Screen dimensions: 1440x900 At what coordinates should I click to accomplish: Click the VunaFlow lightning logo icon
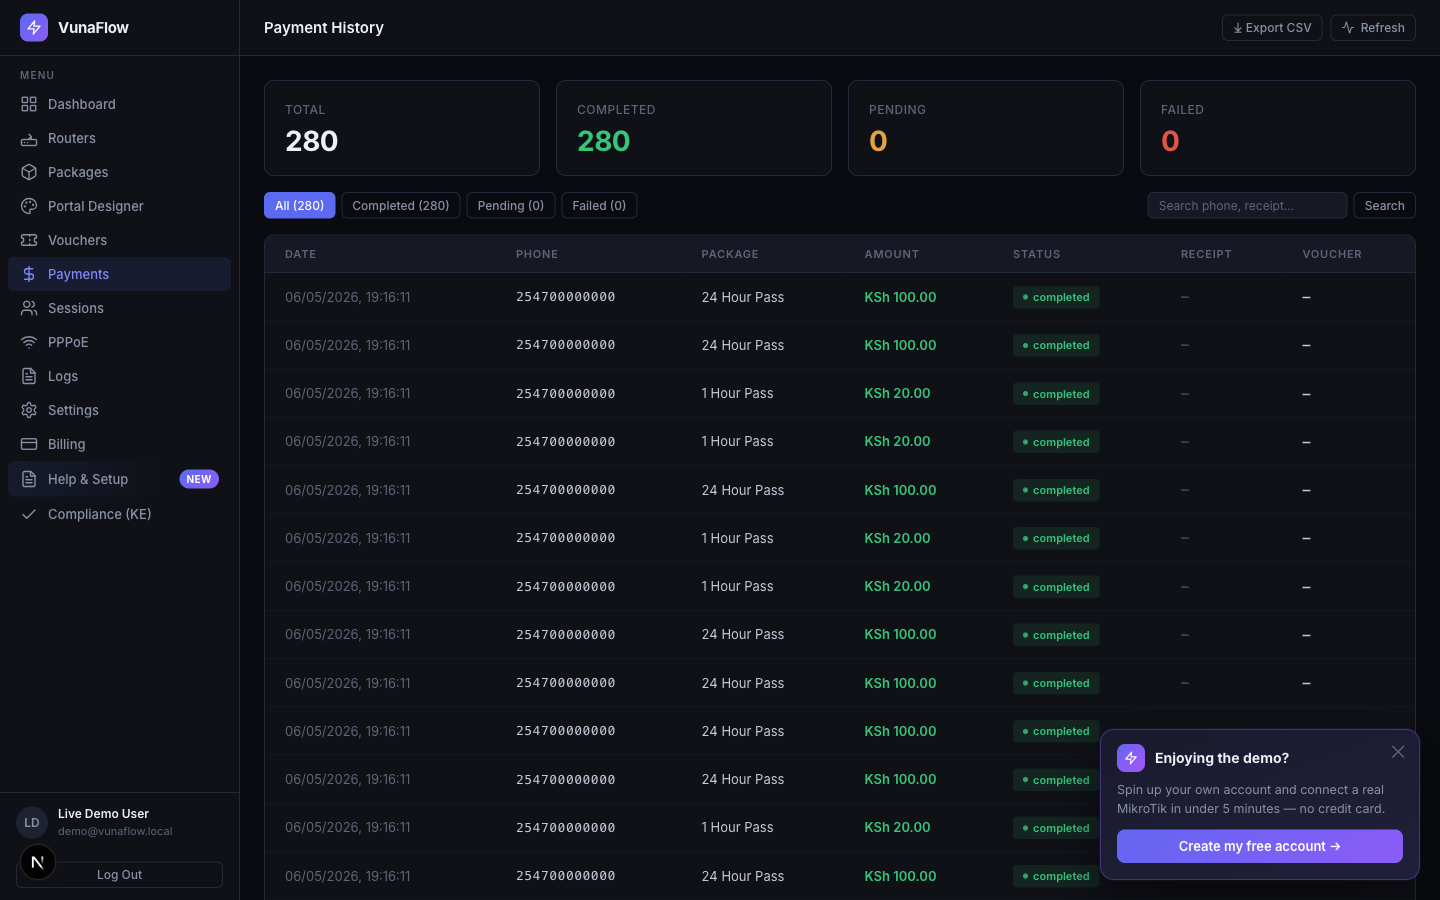tap(34, 28)
